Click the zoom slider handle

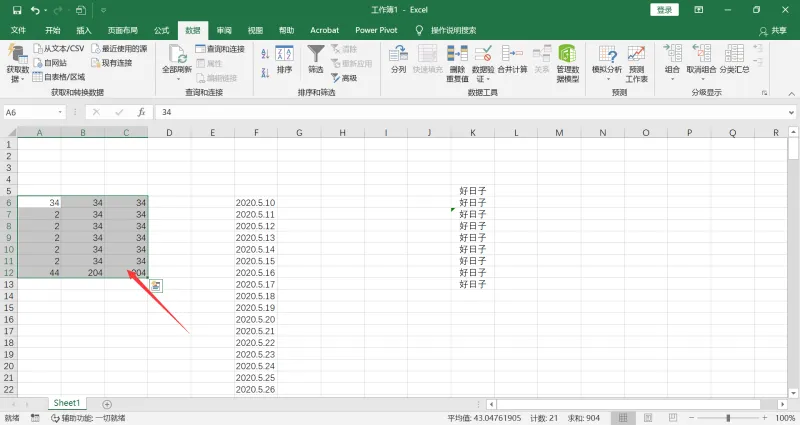coord(728,418)
